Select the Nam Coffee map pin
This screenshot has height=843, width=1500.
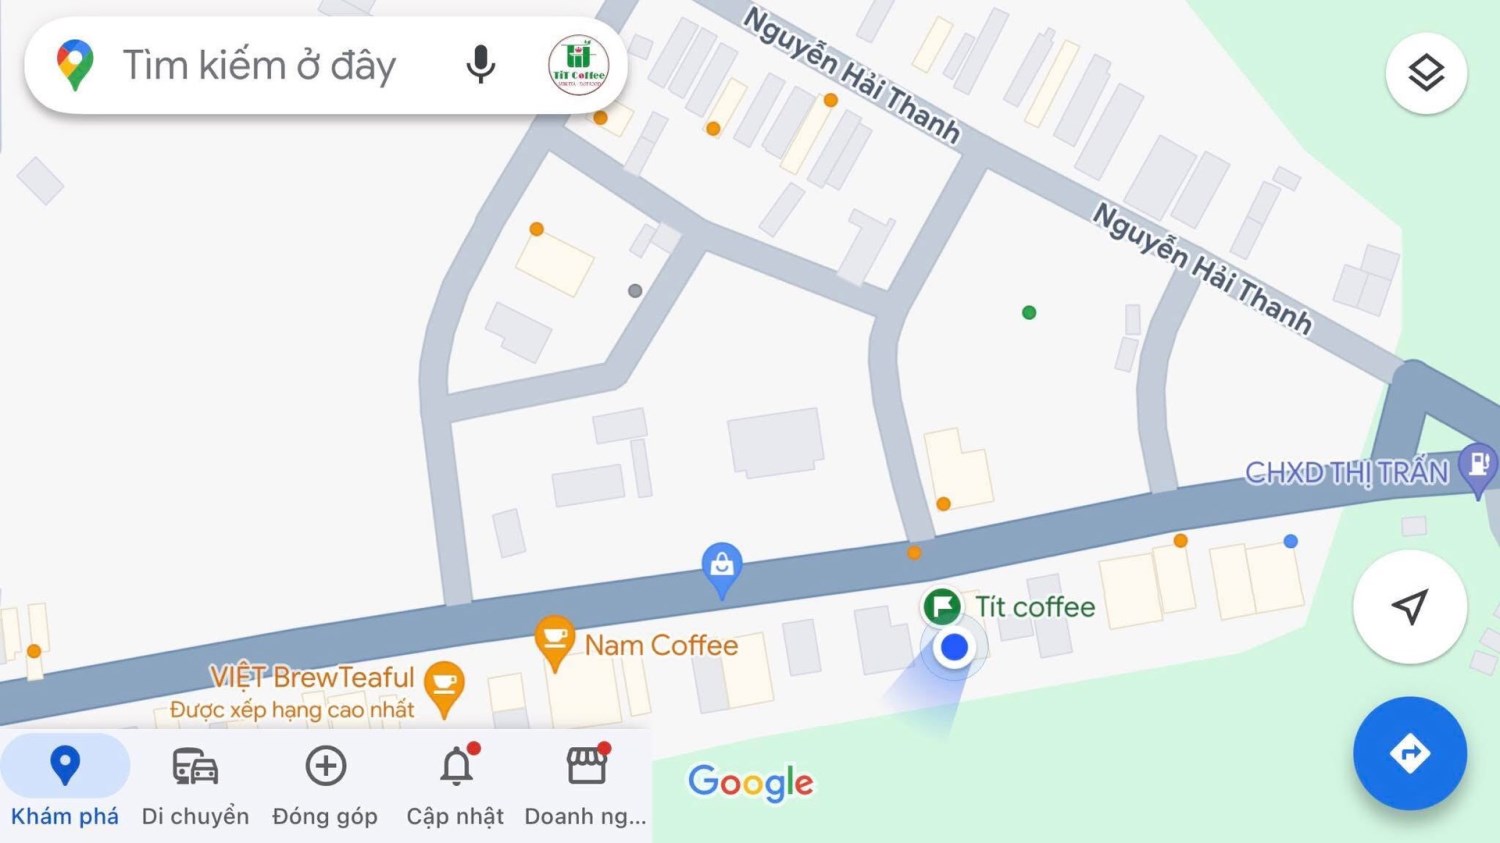coord(554,643)
